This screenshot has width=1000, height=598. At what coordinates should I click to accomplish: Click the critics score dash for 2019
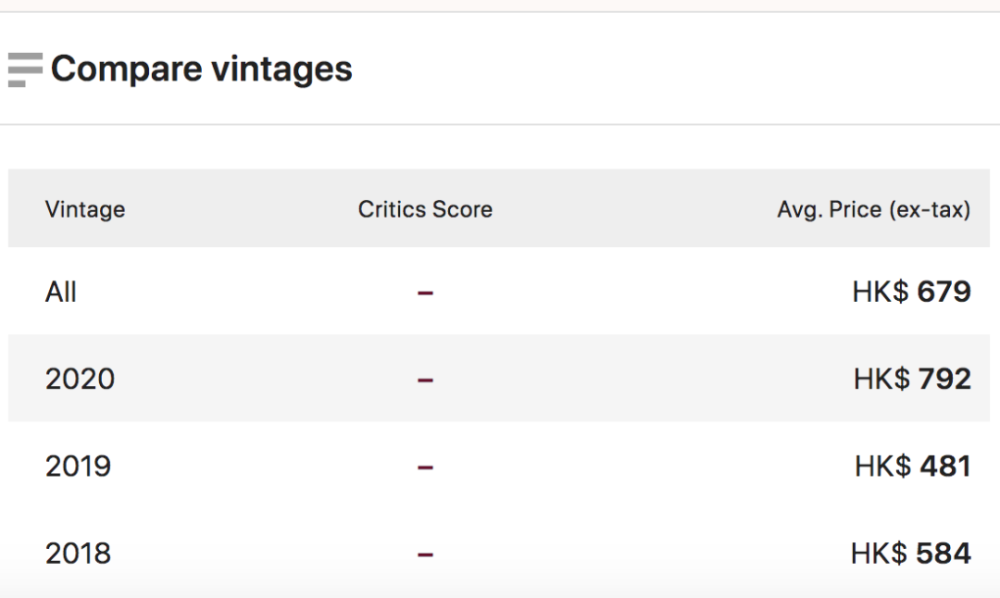[425, 467]
